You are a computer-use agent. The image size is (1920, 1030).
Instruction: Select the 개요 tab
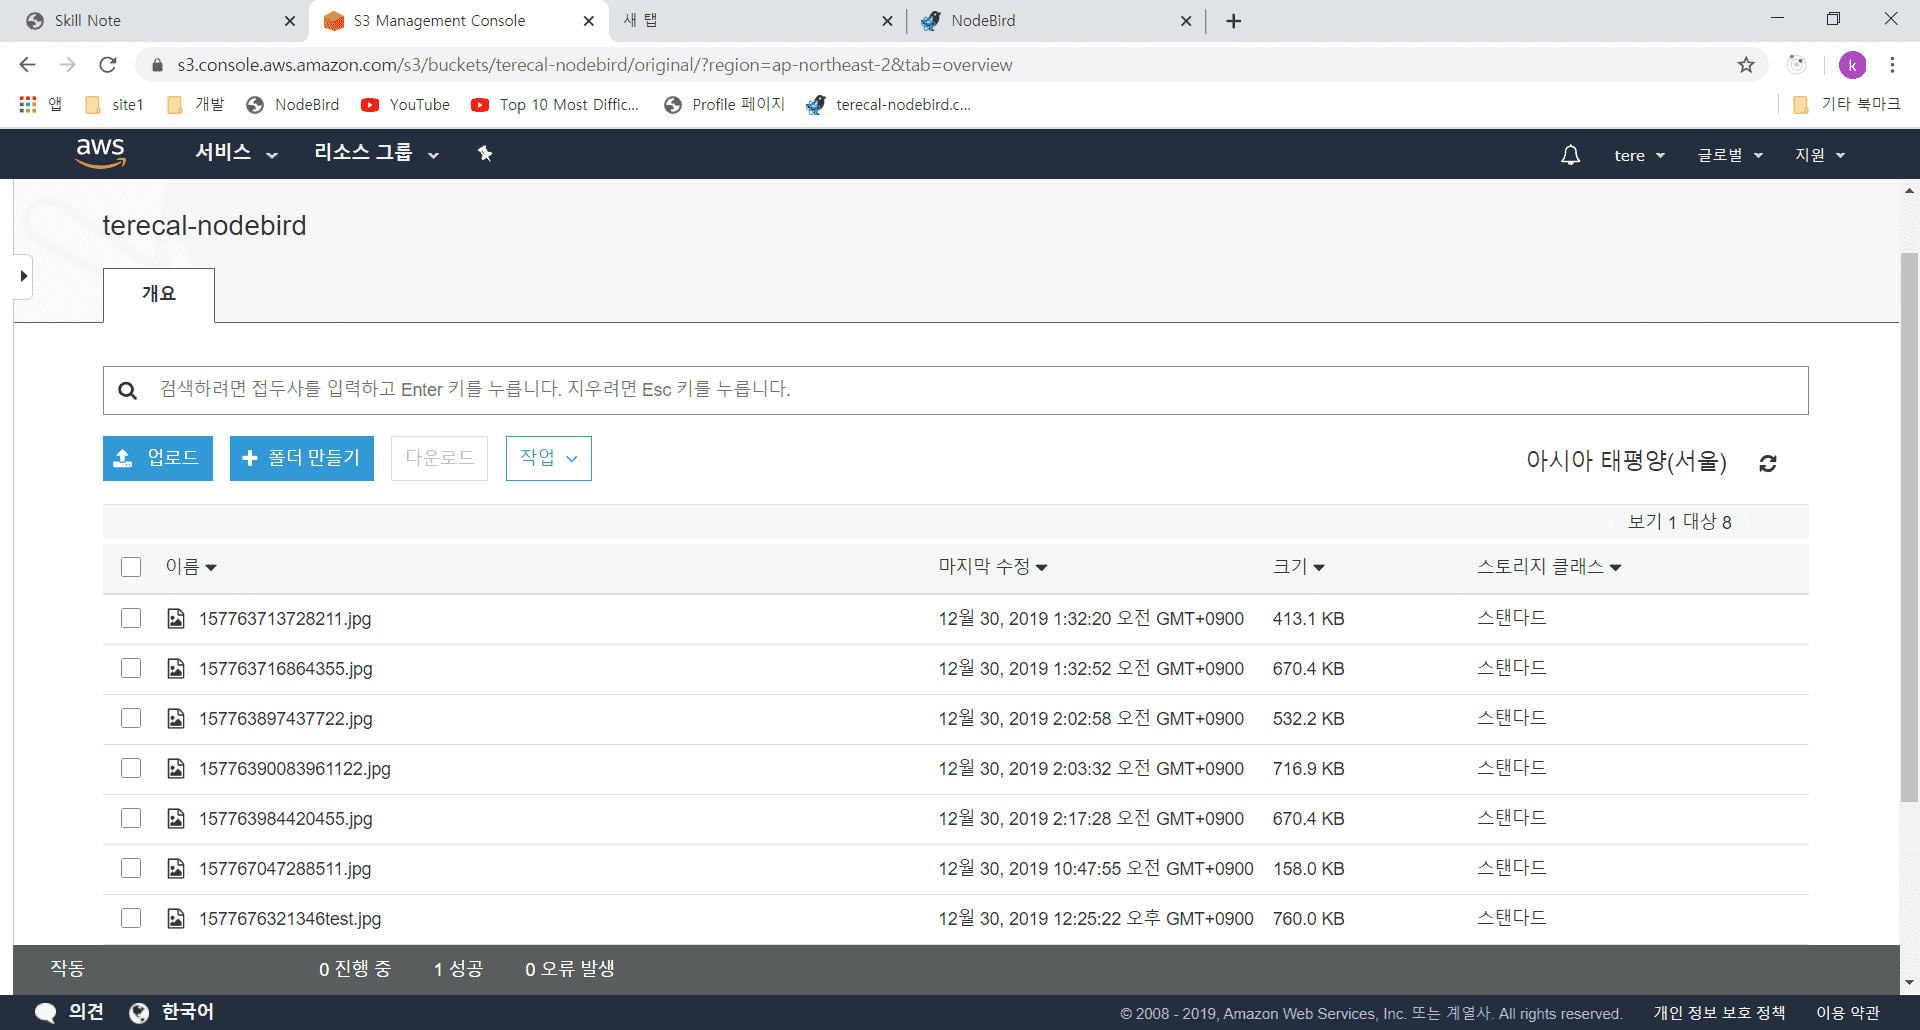(x=159, y=294)
